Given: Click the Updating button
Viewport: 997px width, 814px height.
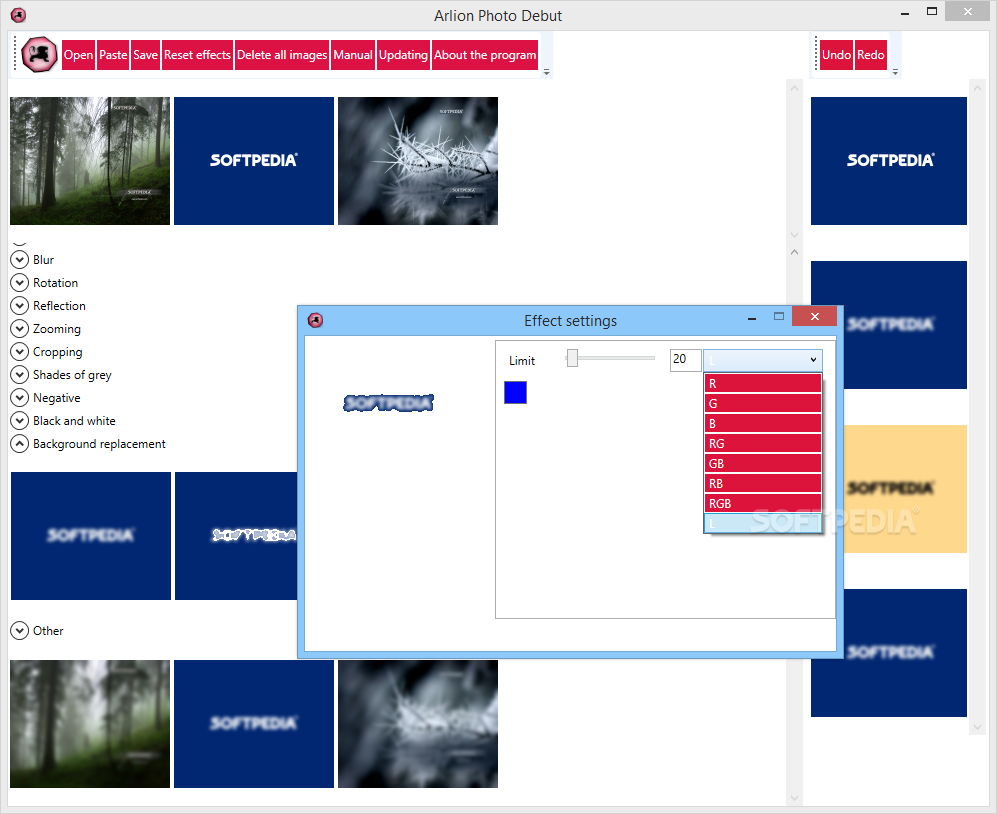Looking at the screenshot, I should (x=403, y=55).
